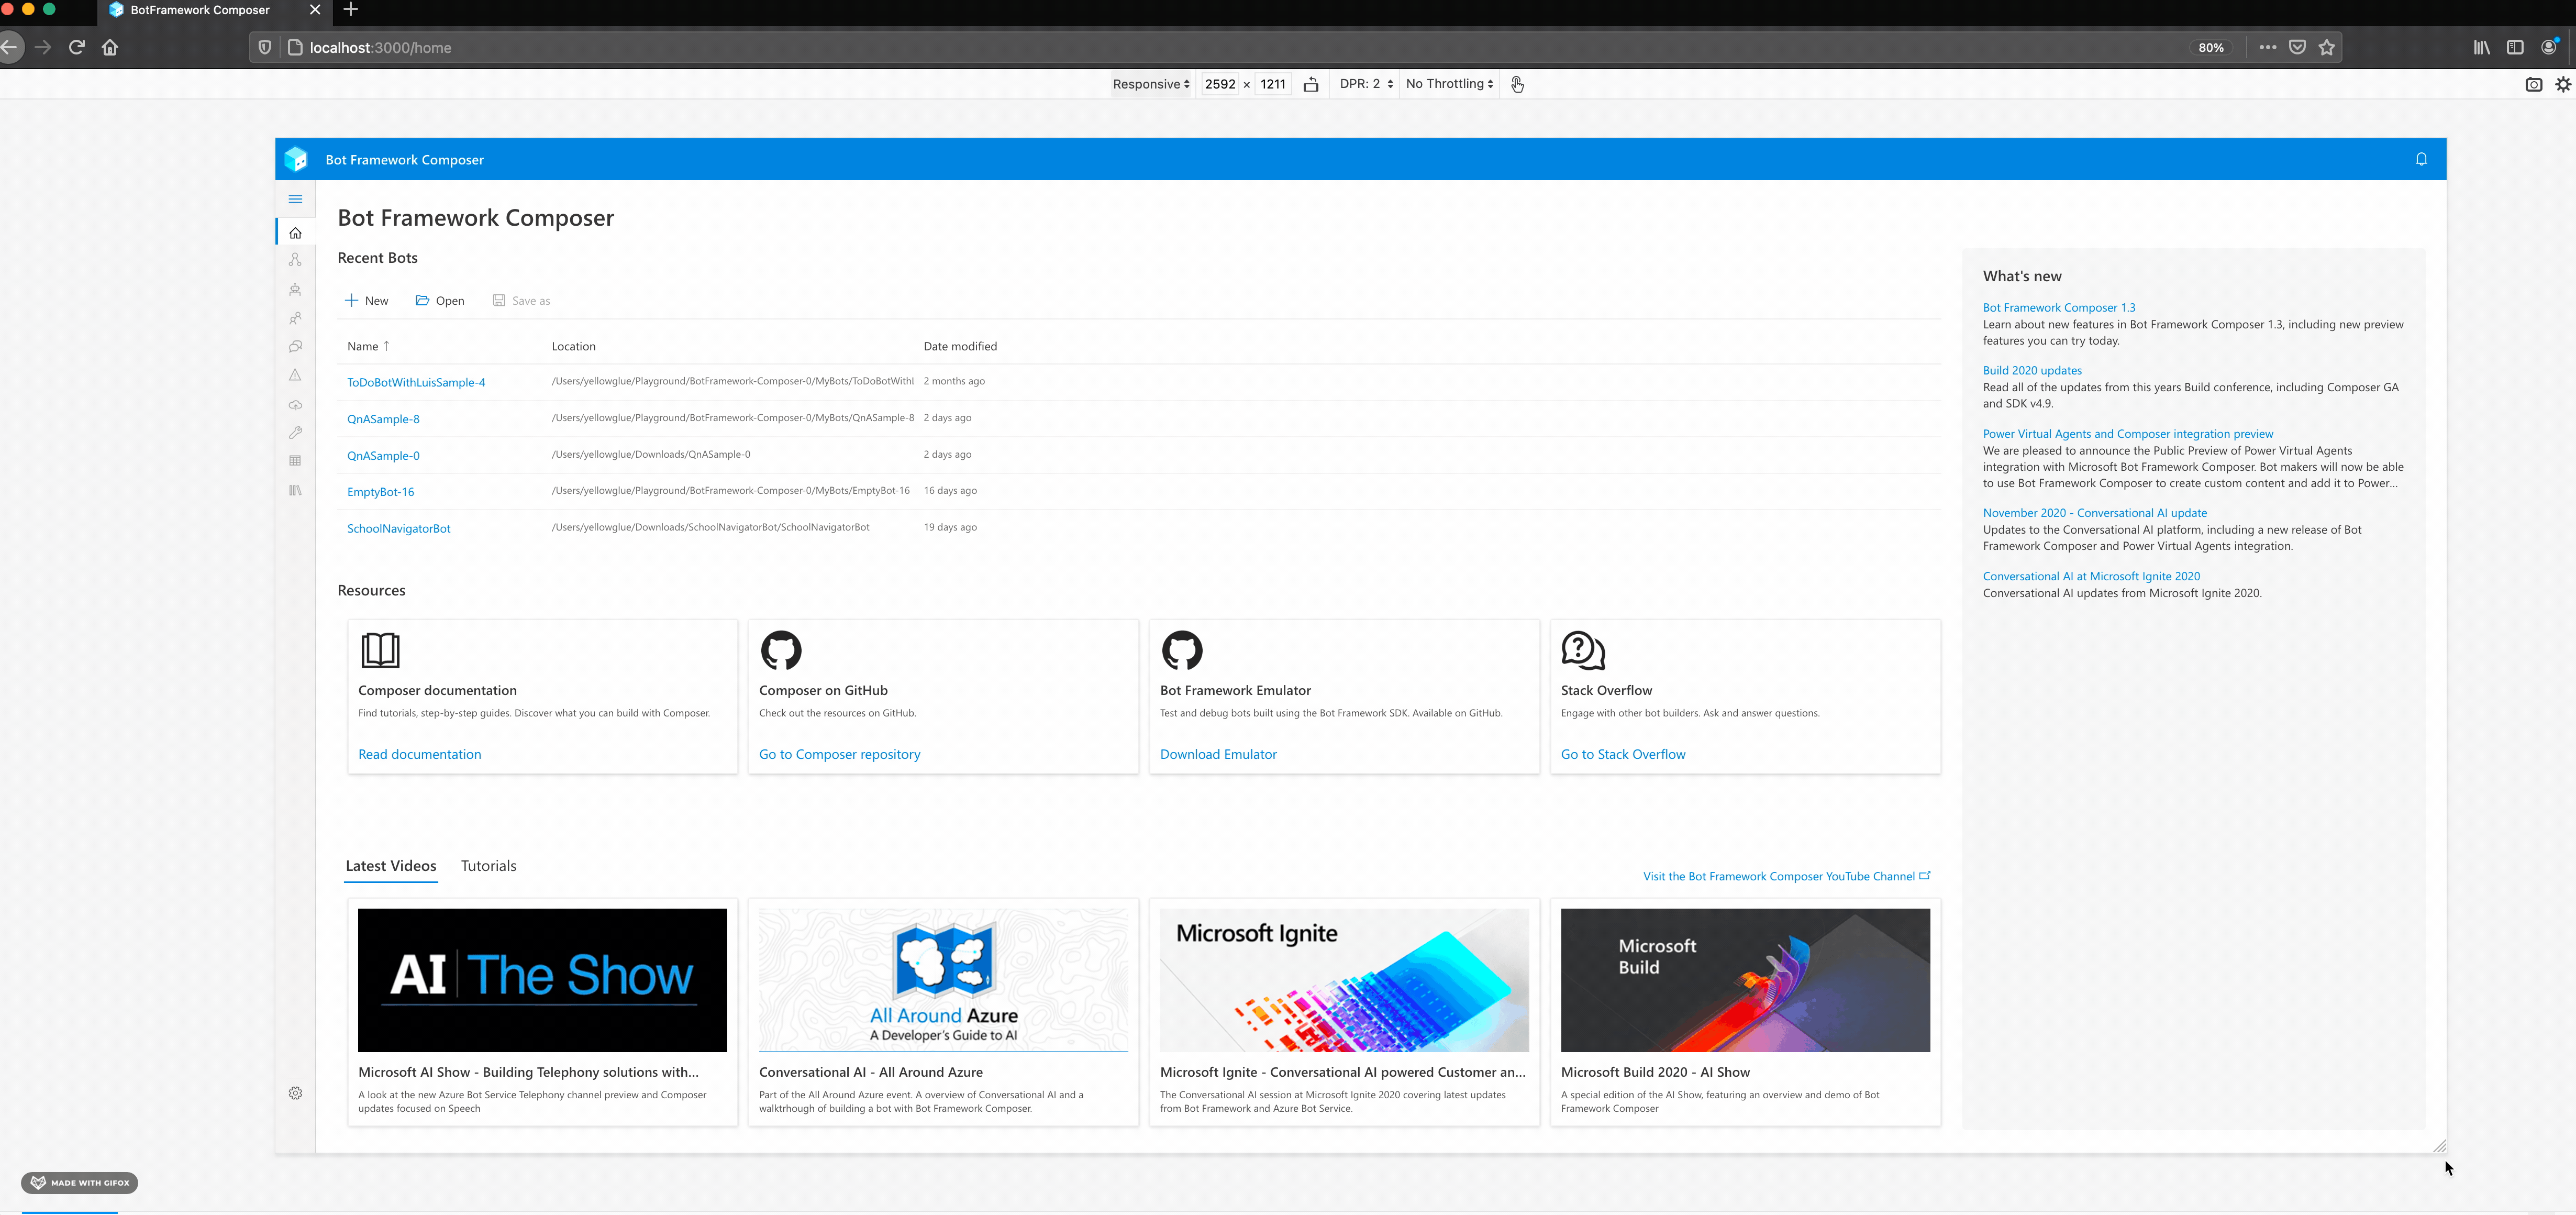
Task: Open the Design flow-tree sidebar icon
Action: pos(295,260)
